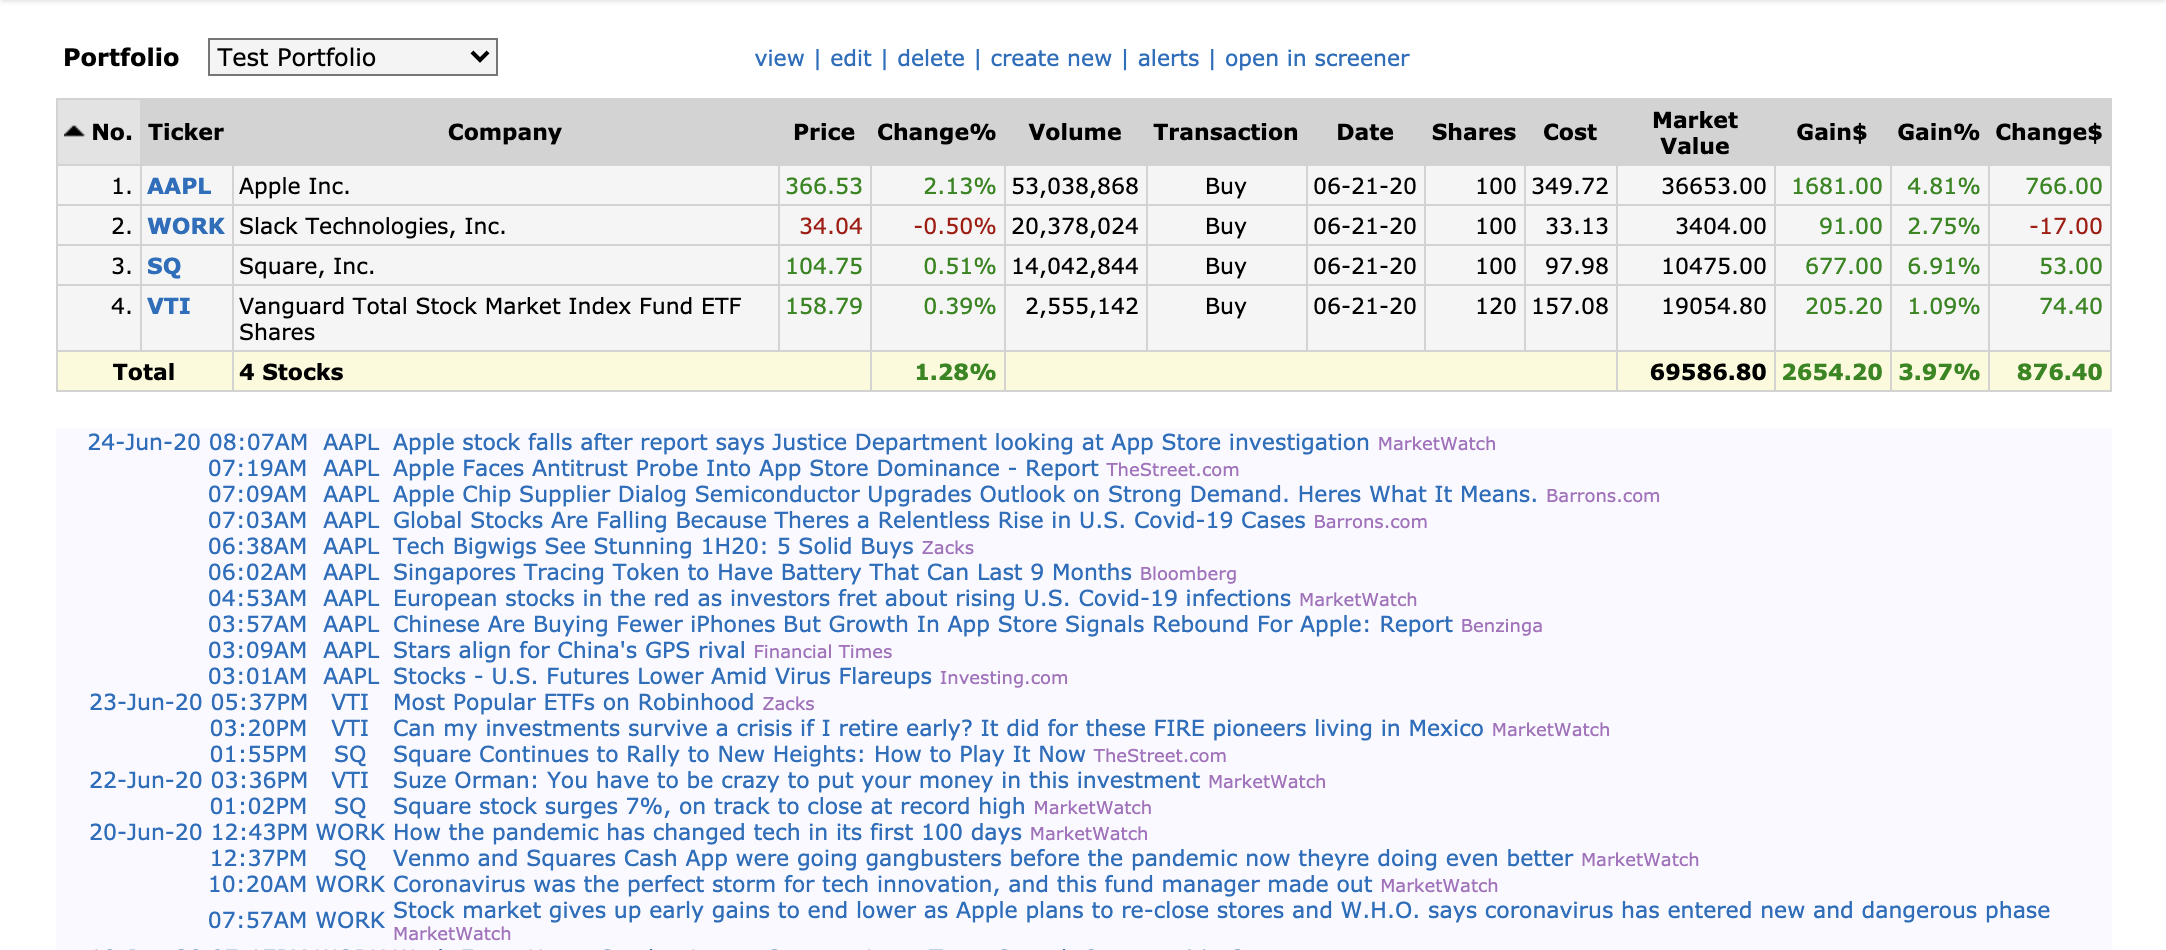Open the SQ ticker link in table
The height and width of the screenshot is (950, 2166).
(x=164, y=266)
